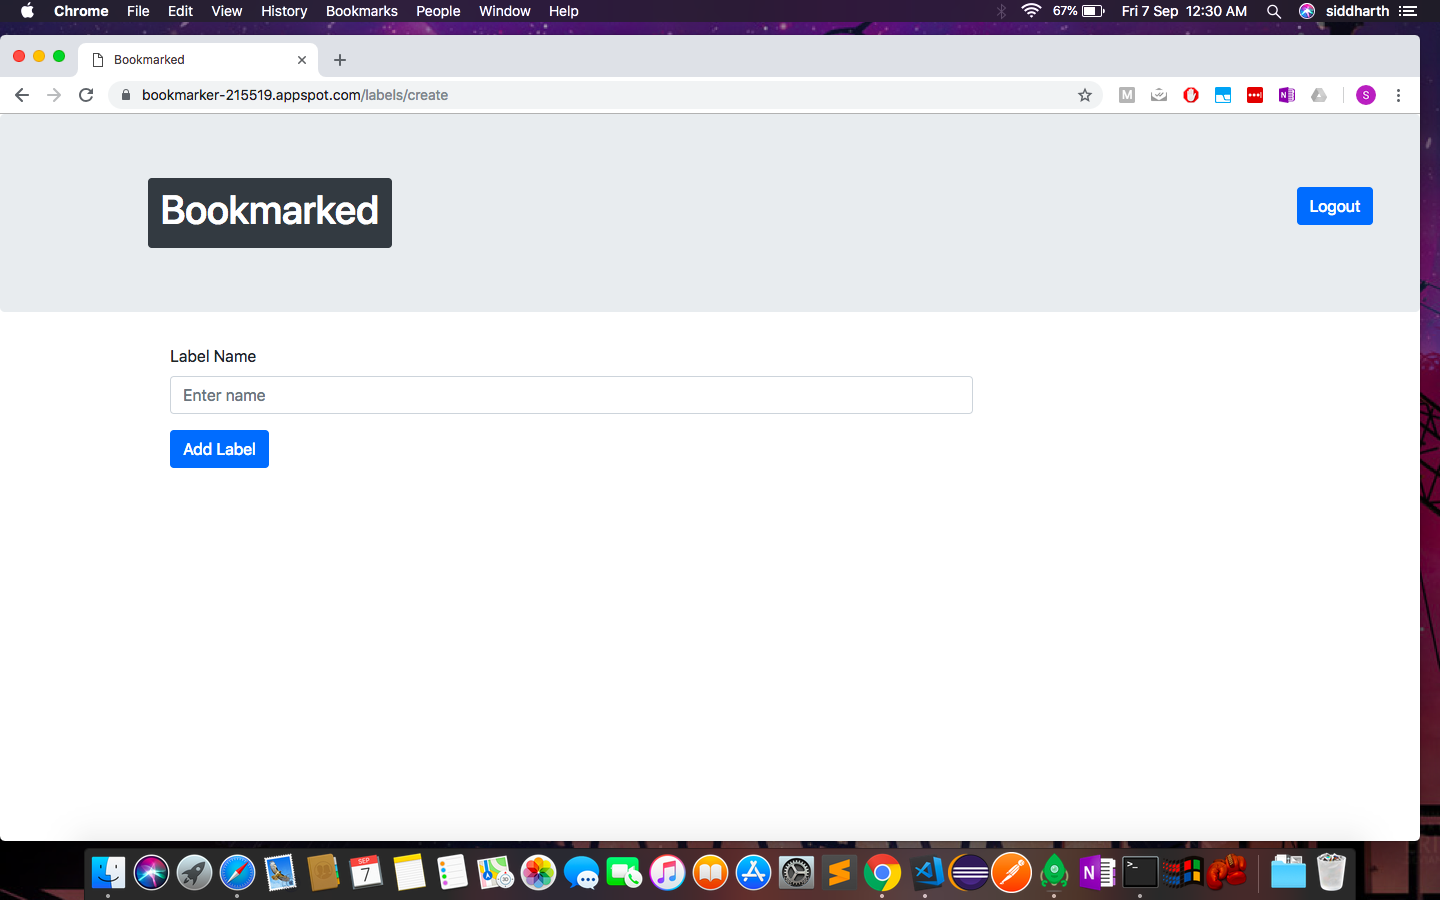
Task: Open the Bookmarks menu
Action: (362, 11)
